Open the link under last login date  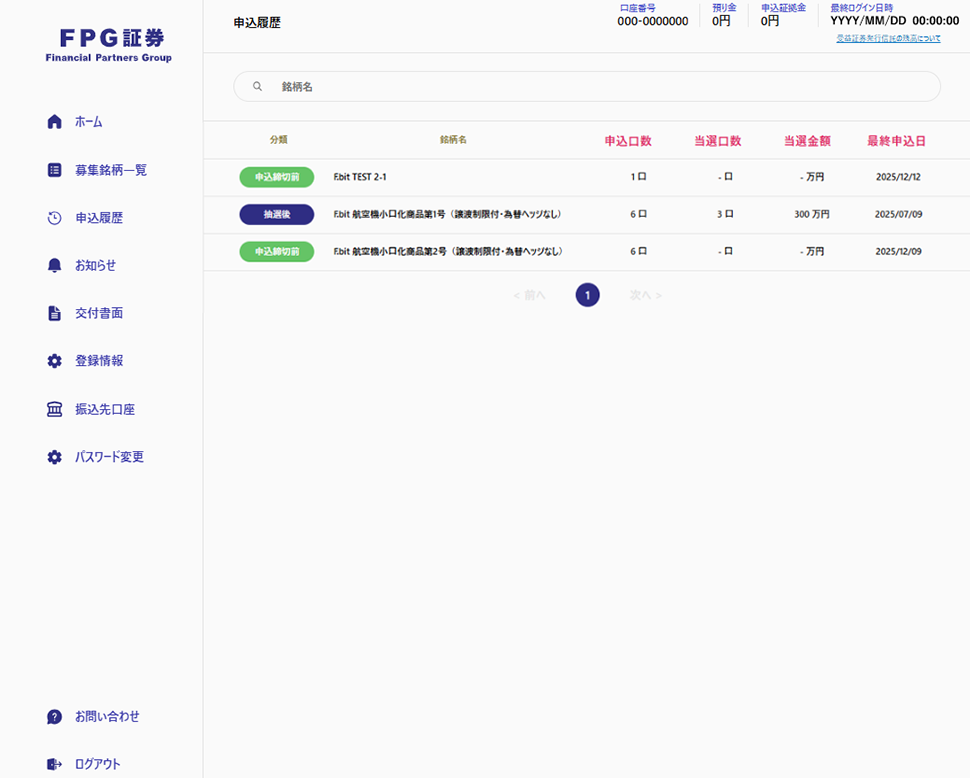tap(888, 39)
